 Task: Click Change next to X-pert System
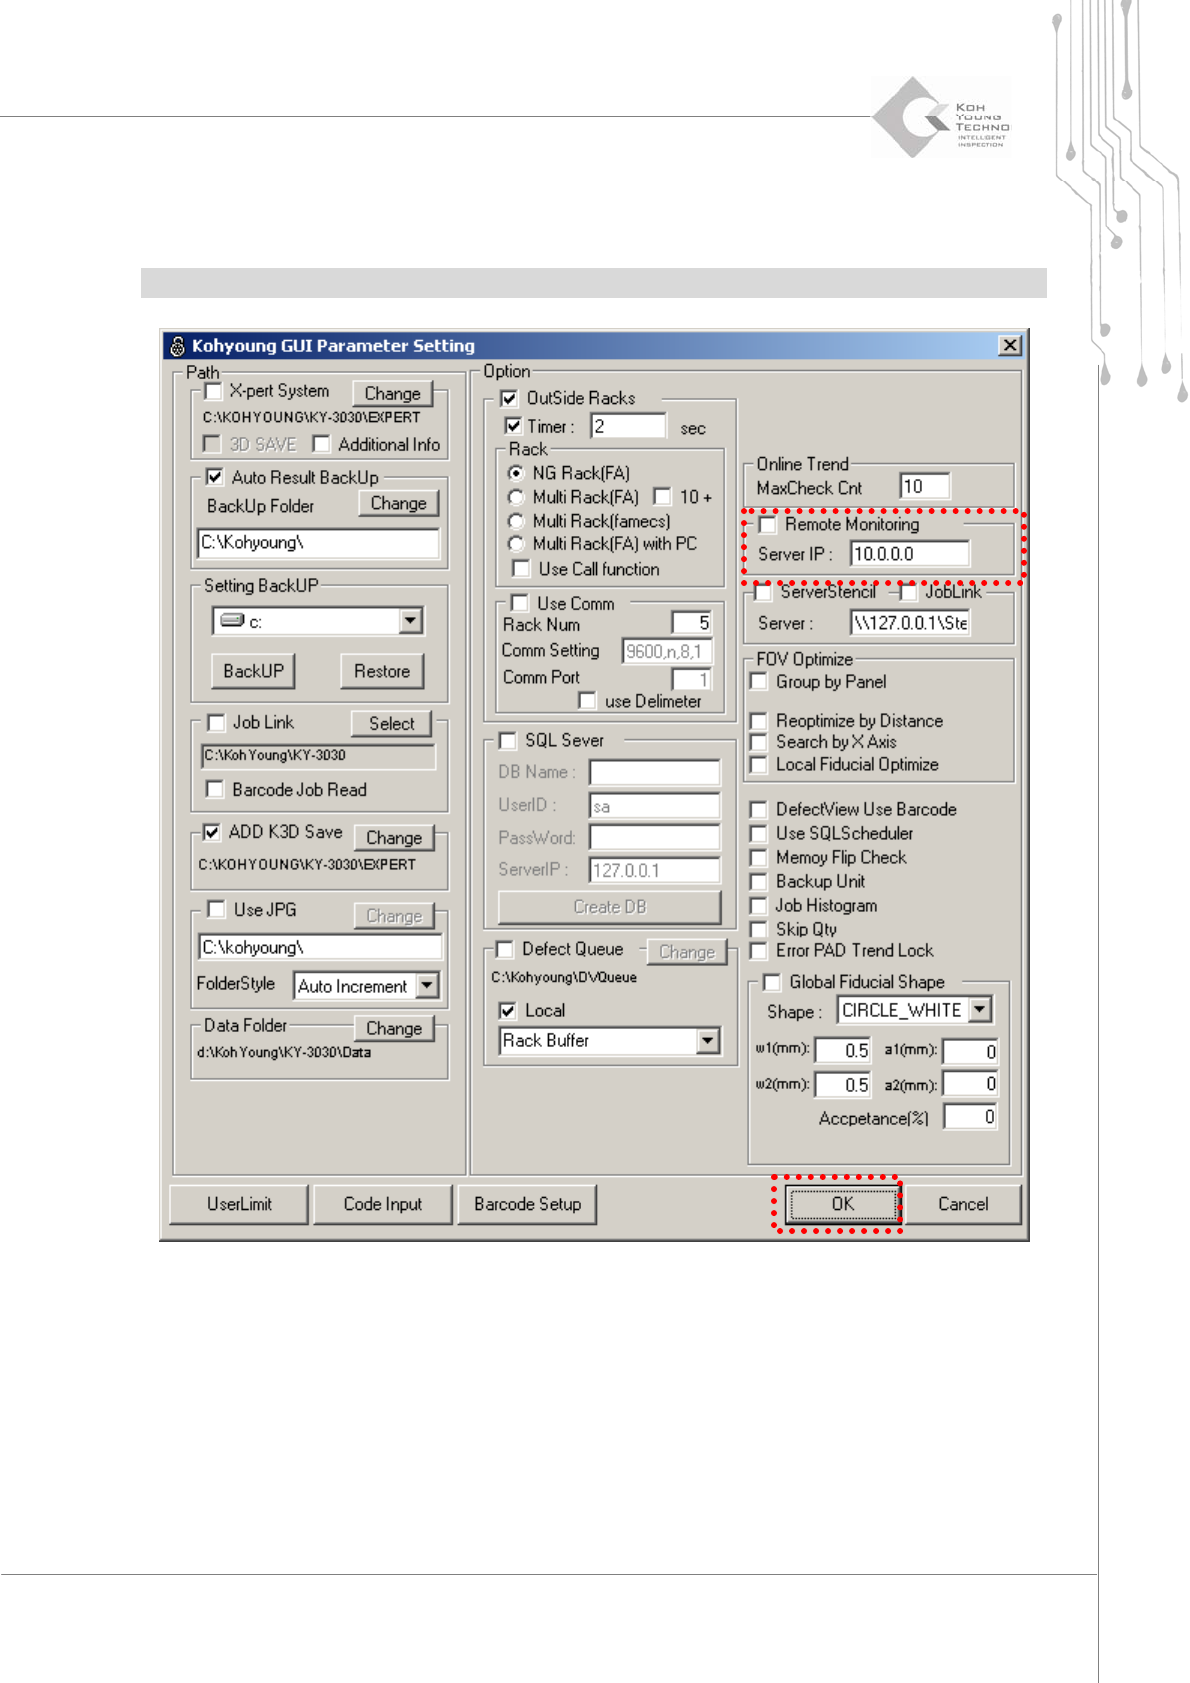[393, 394]
